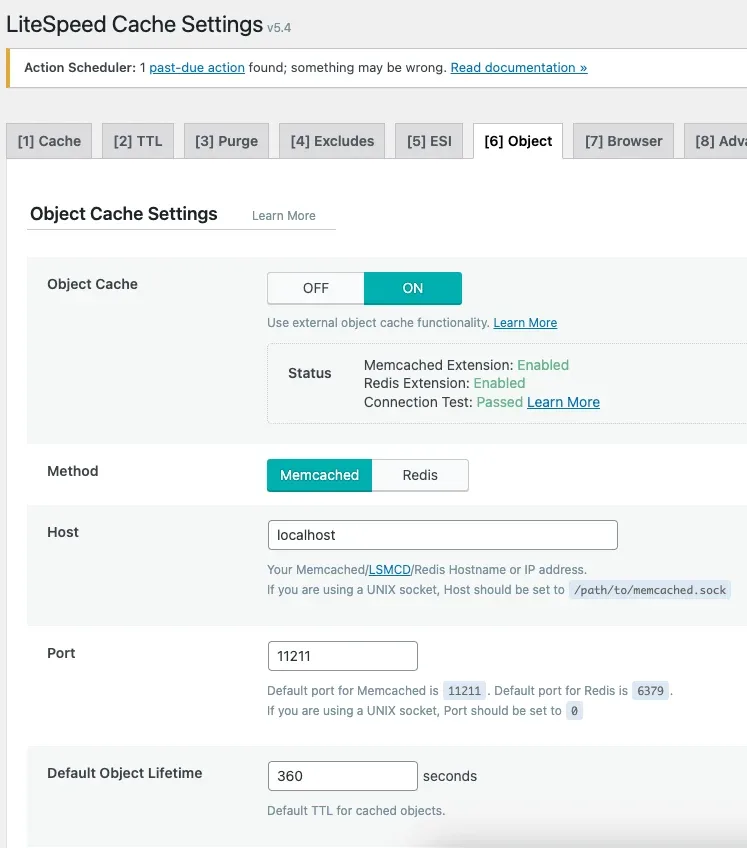Switch to the [7] Browser tab

tap(623, 141)
